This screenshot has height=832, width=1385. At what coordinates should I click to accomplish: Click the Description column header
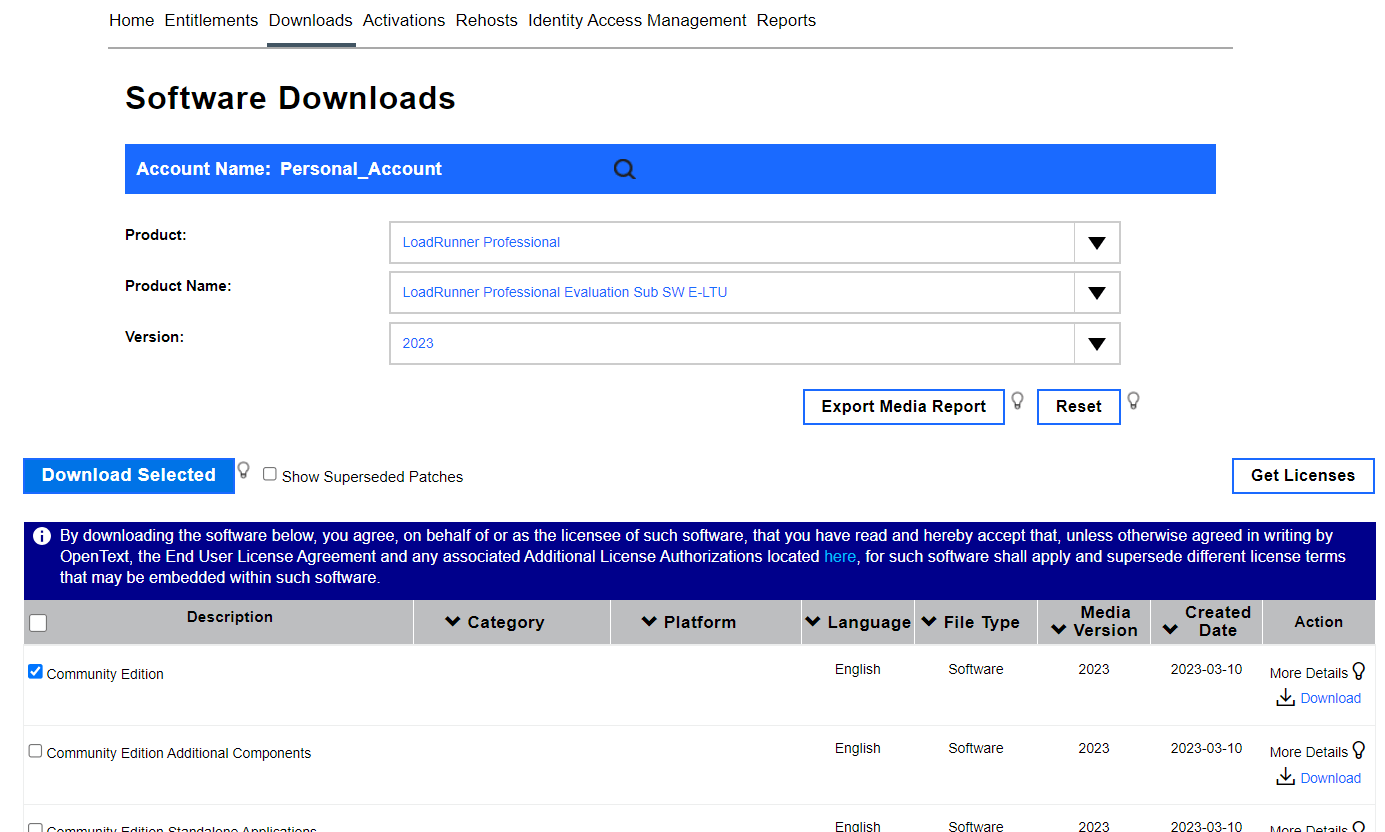pos(230,617)
